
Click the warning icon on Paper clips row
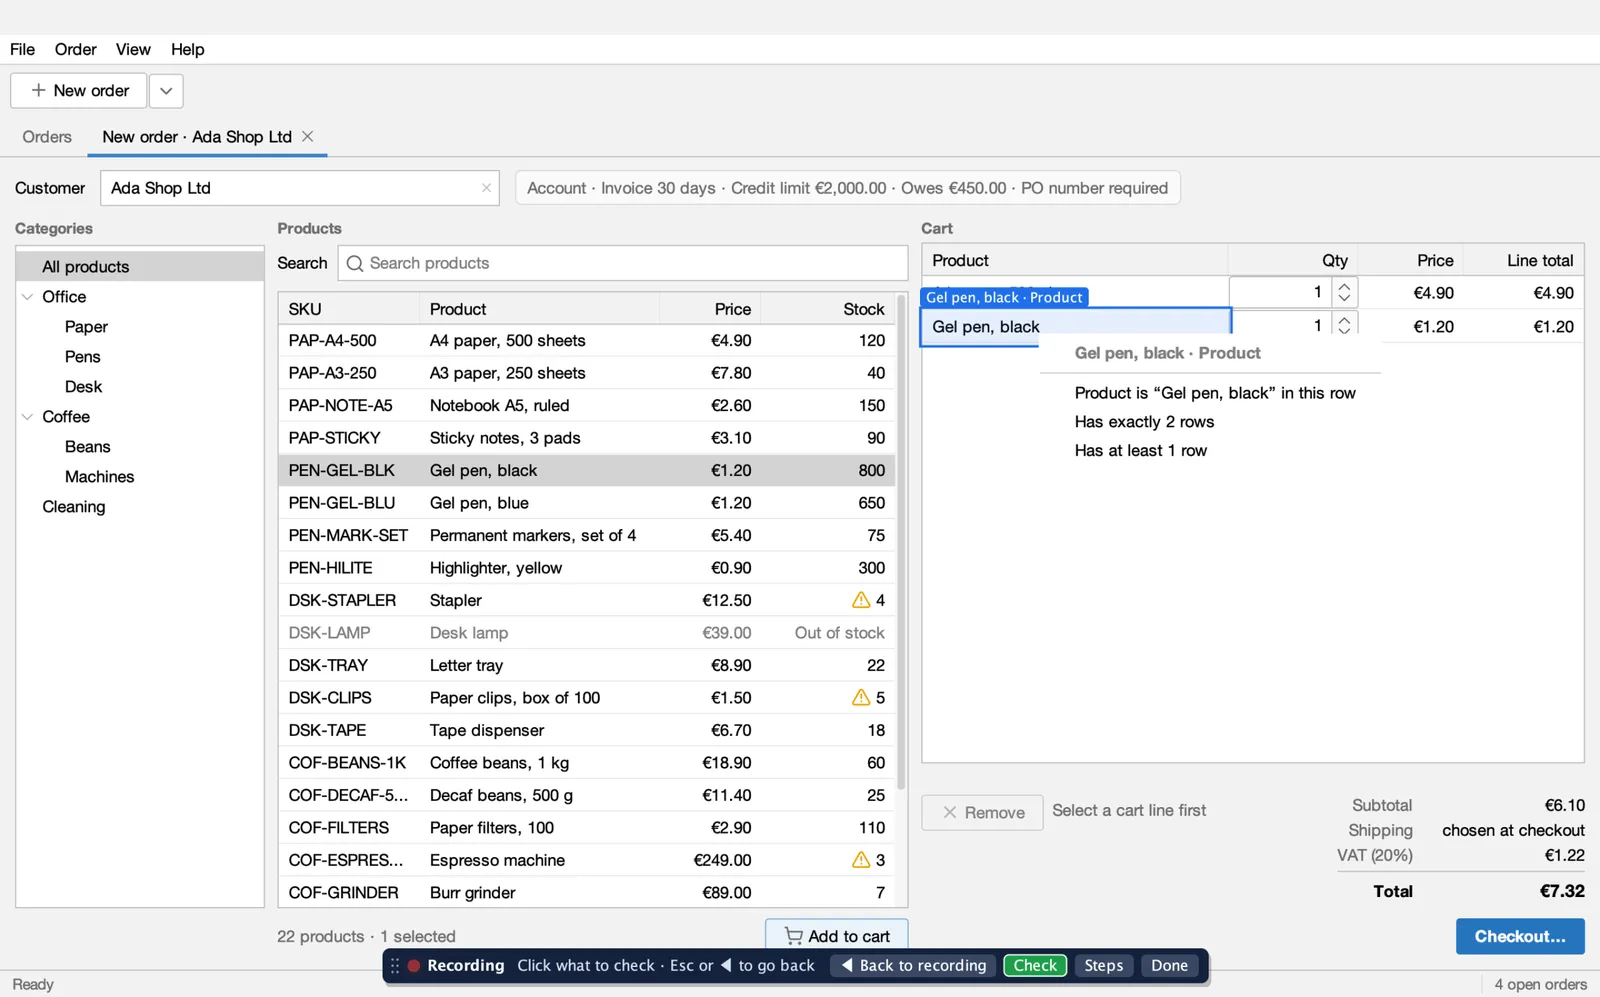(x=860, y=697)
